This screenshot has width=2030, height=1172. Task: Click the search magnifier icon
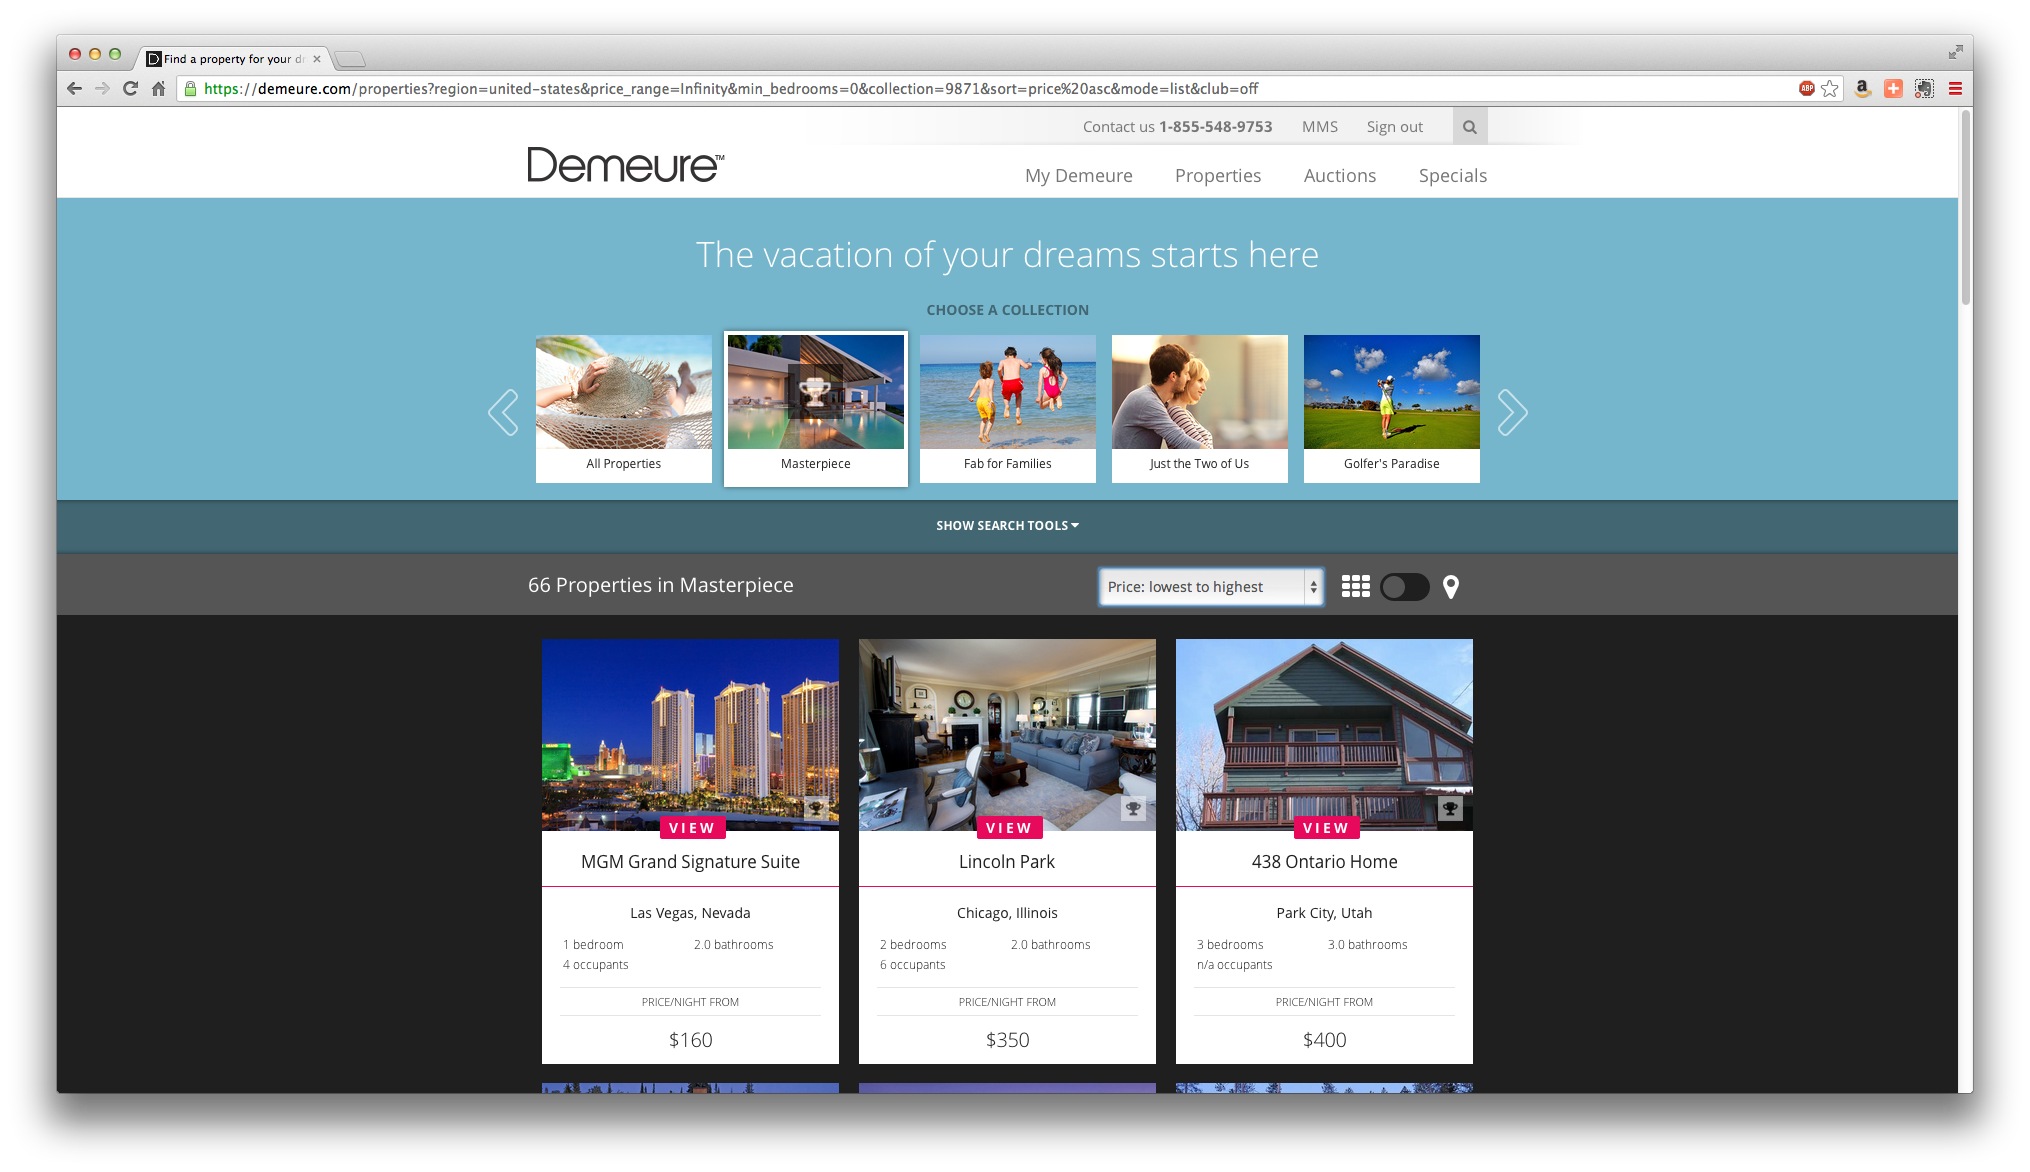pyautogui.click(x=1469, y=127)
